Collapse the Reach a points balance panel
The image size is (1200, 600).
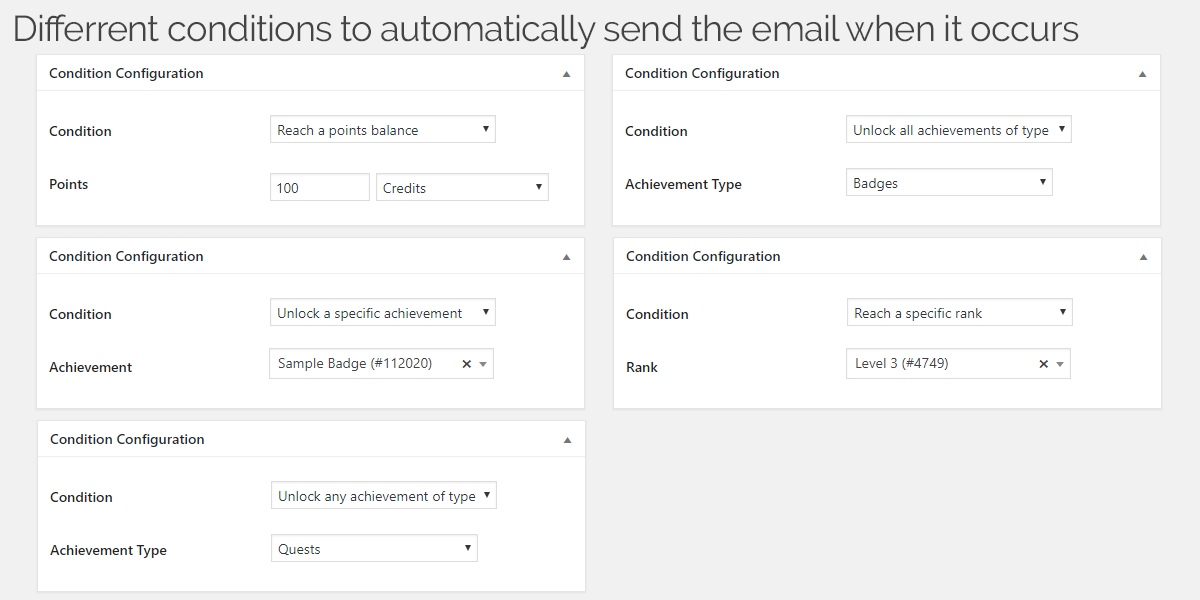coord(566,74)
